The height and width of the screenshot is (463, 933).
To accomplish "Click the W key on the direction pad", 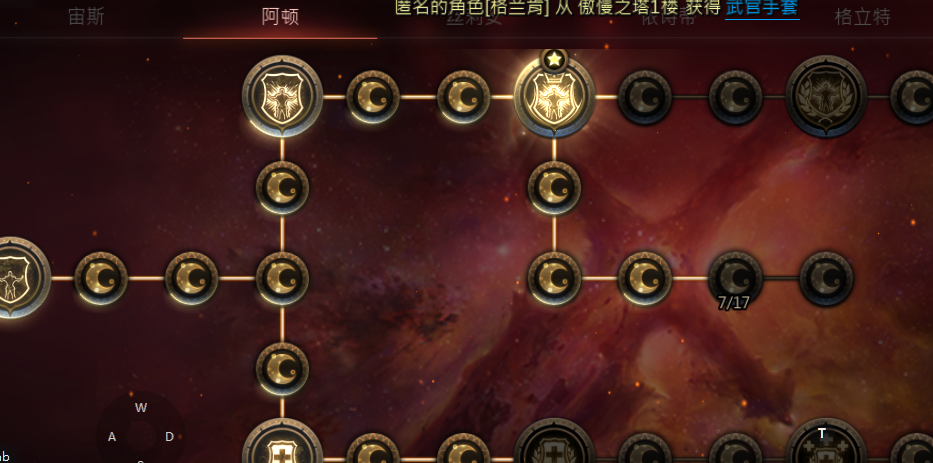I will [141, 408].
